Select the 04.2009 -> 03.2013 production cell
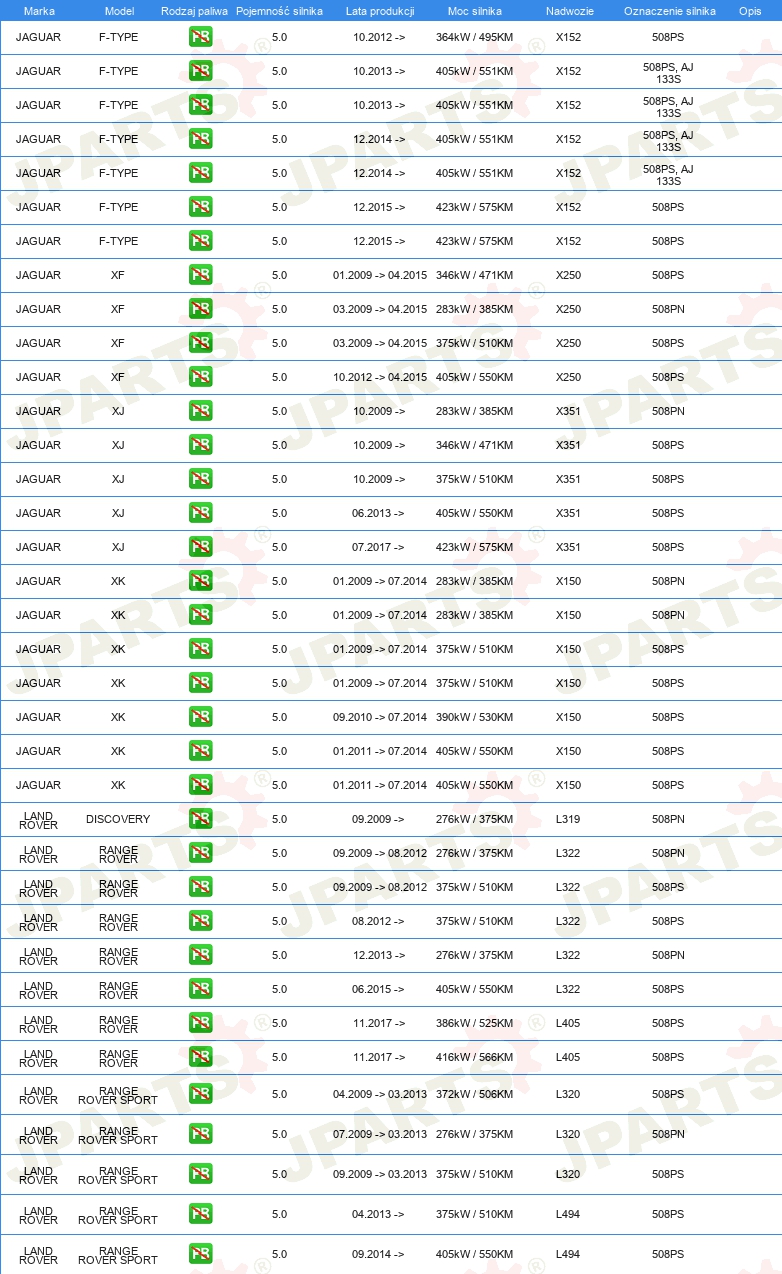Viewport: 782px width, 1274px height. coord(380,1094)
